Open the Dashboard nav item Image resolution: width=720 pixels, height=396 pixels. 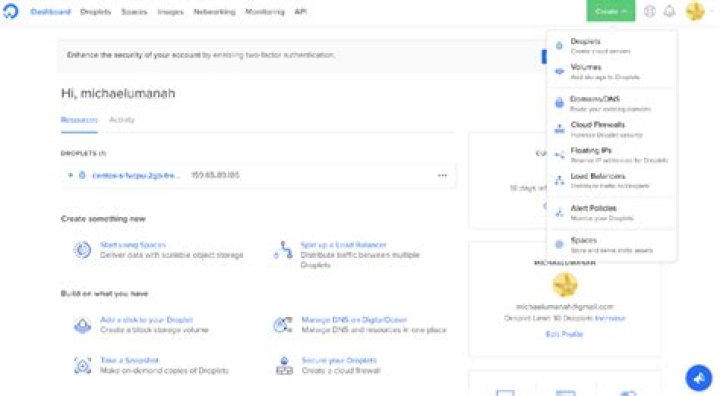tap(51, 11)
